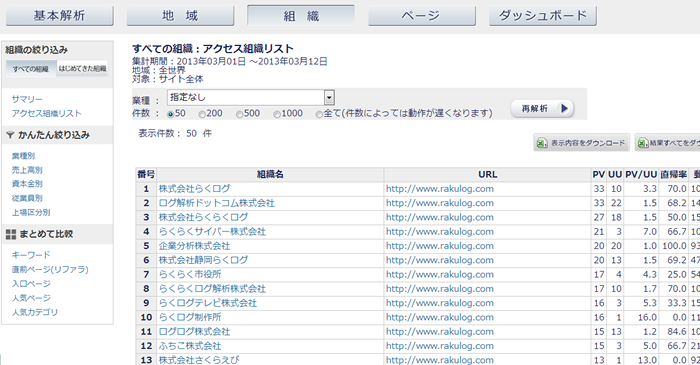
Task: Open the 業種 dropdown arrow
Action: [x=329, y=97]
